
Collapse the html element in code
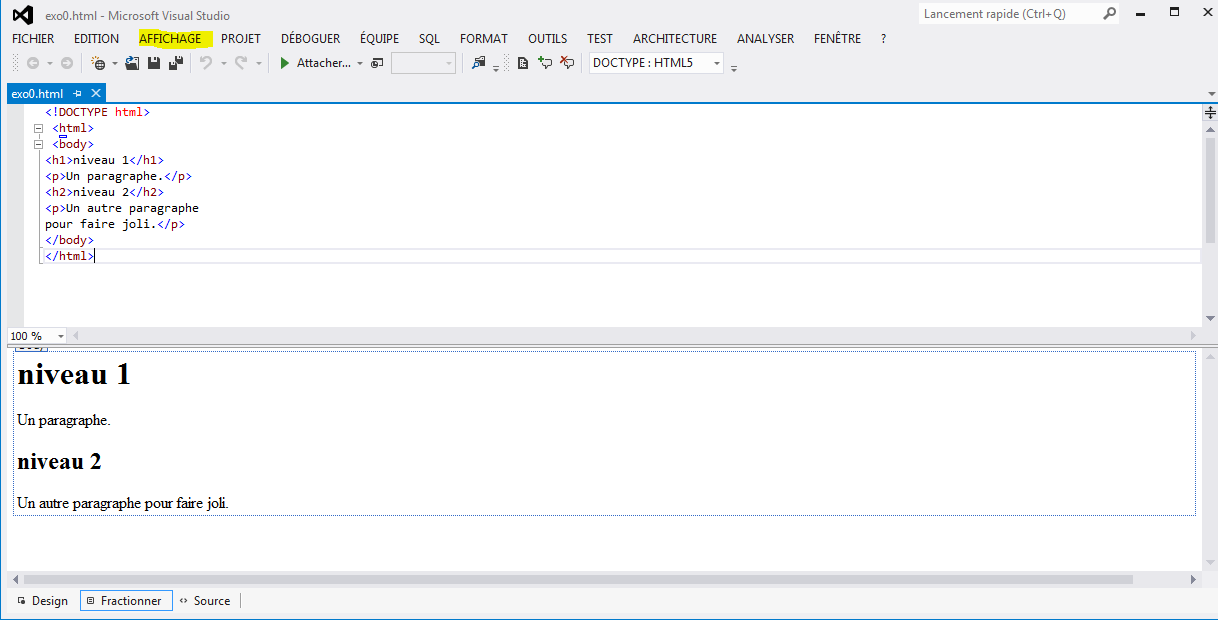tap(39, 128)
